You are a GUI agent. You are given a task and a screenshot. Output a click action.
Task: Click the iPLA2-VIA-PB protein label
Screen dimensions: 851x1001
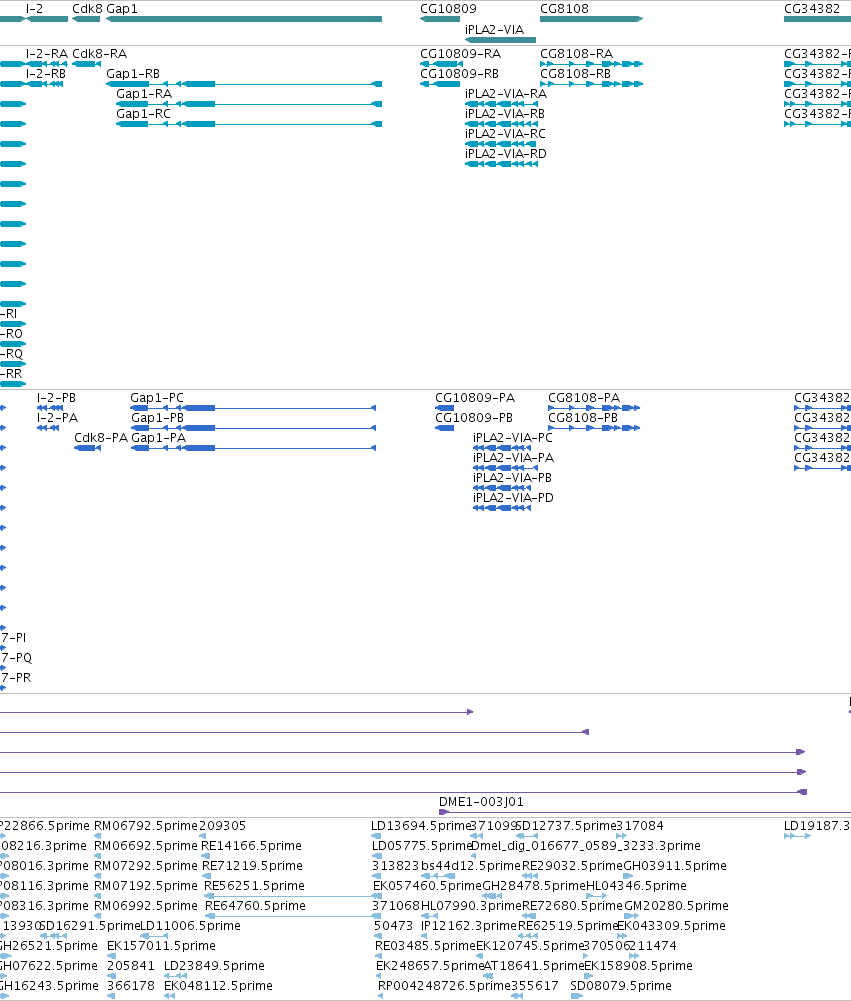[512, 478]
